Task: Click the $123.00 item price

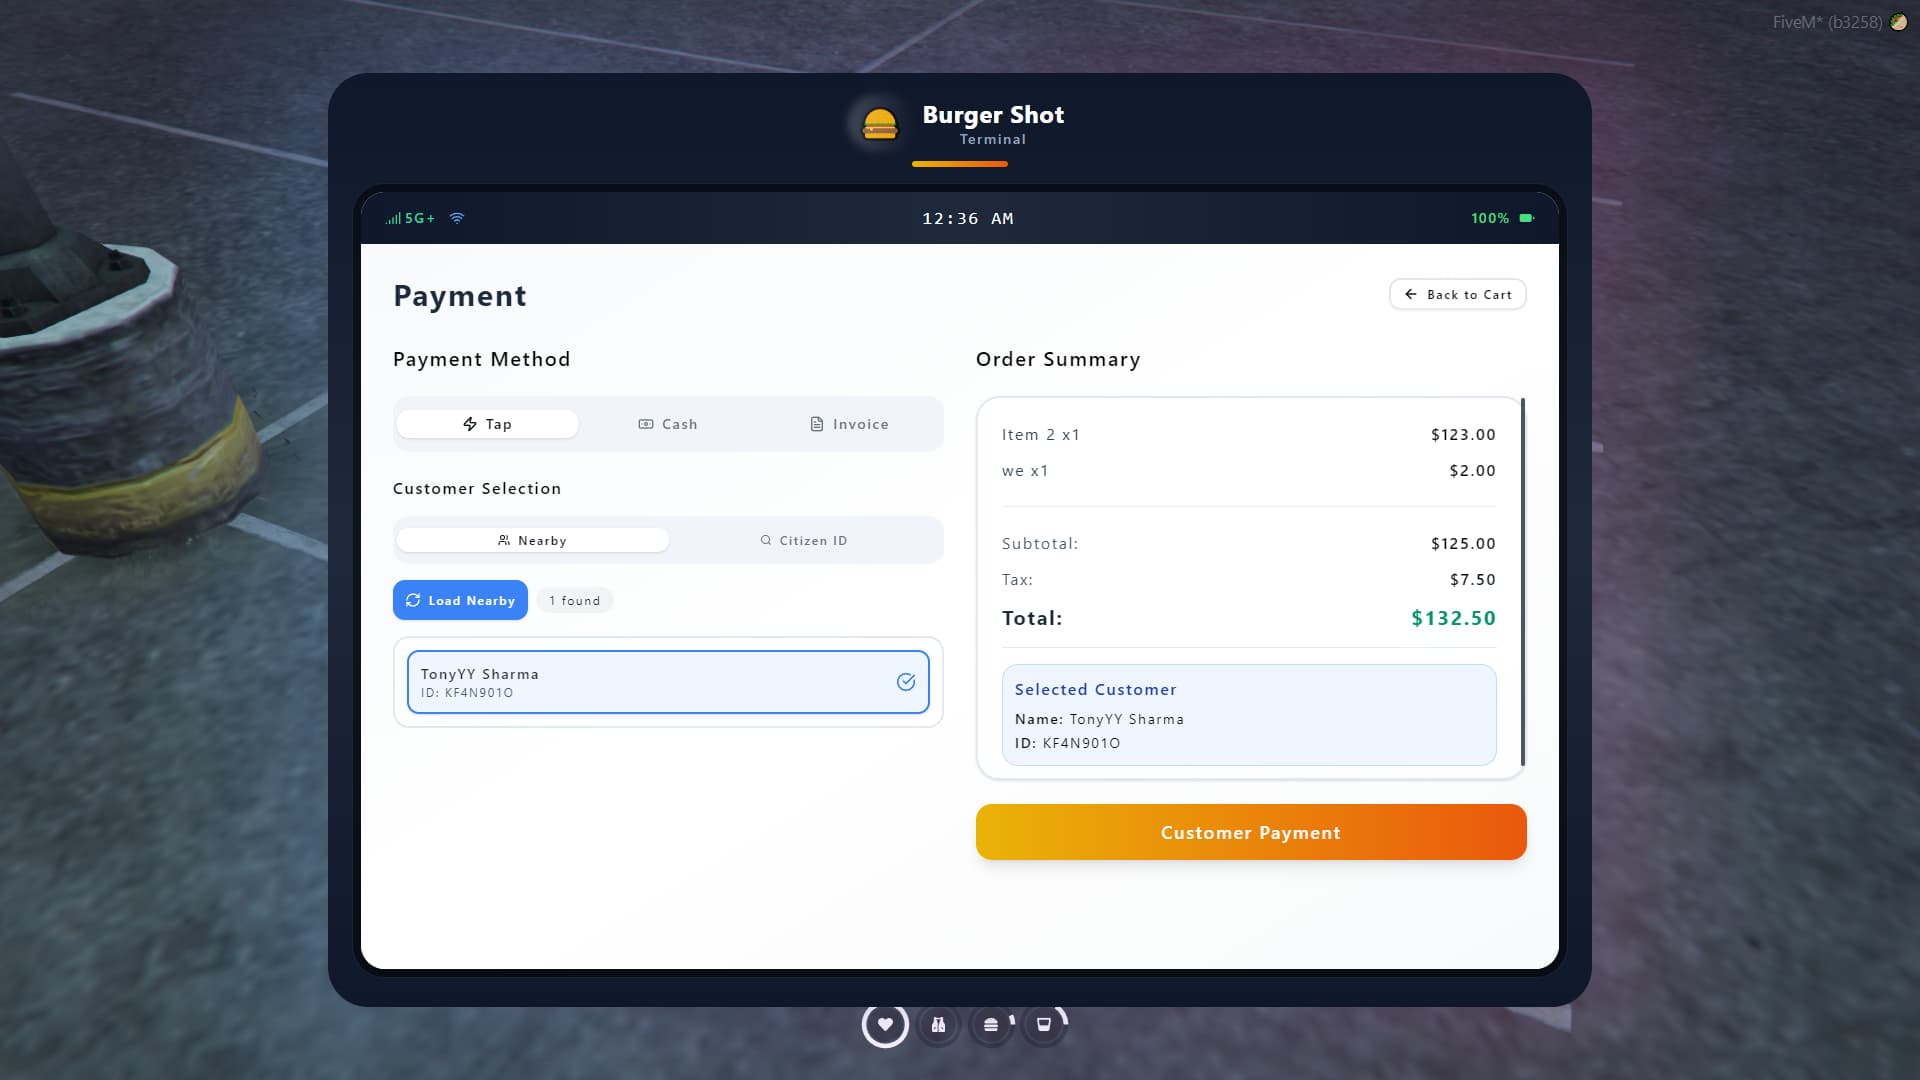Action: 1463,434
